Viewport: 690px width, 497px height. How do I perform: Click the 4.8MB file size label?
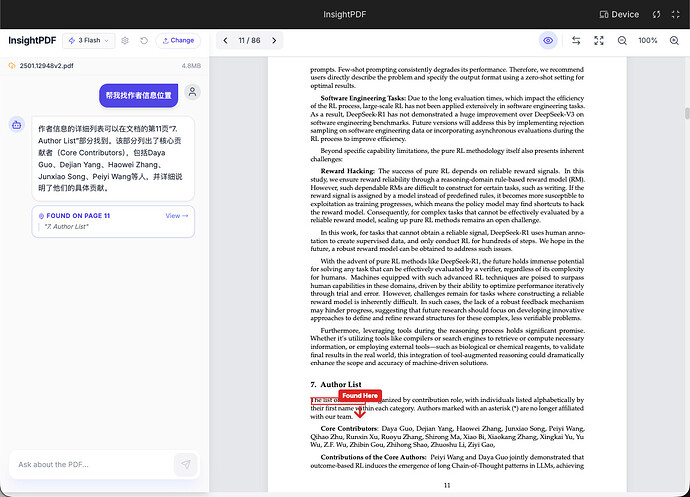coord(191,66)
